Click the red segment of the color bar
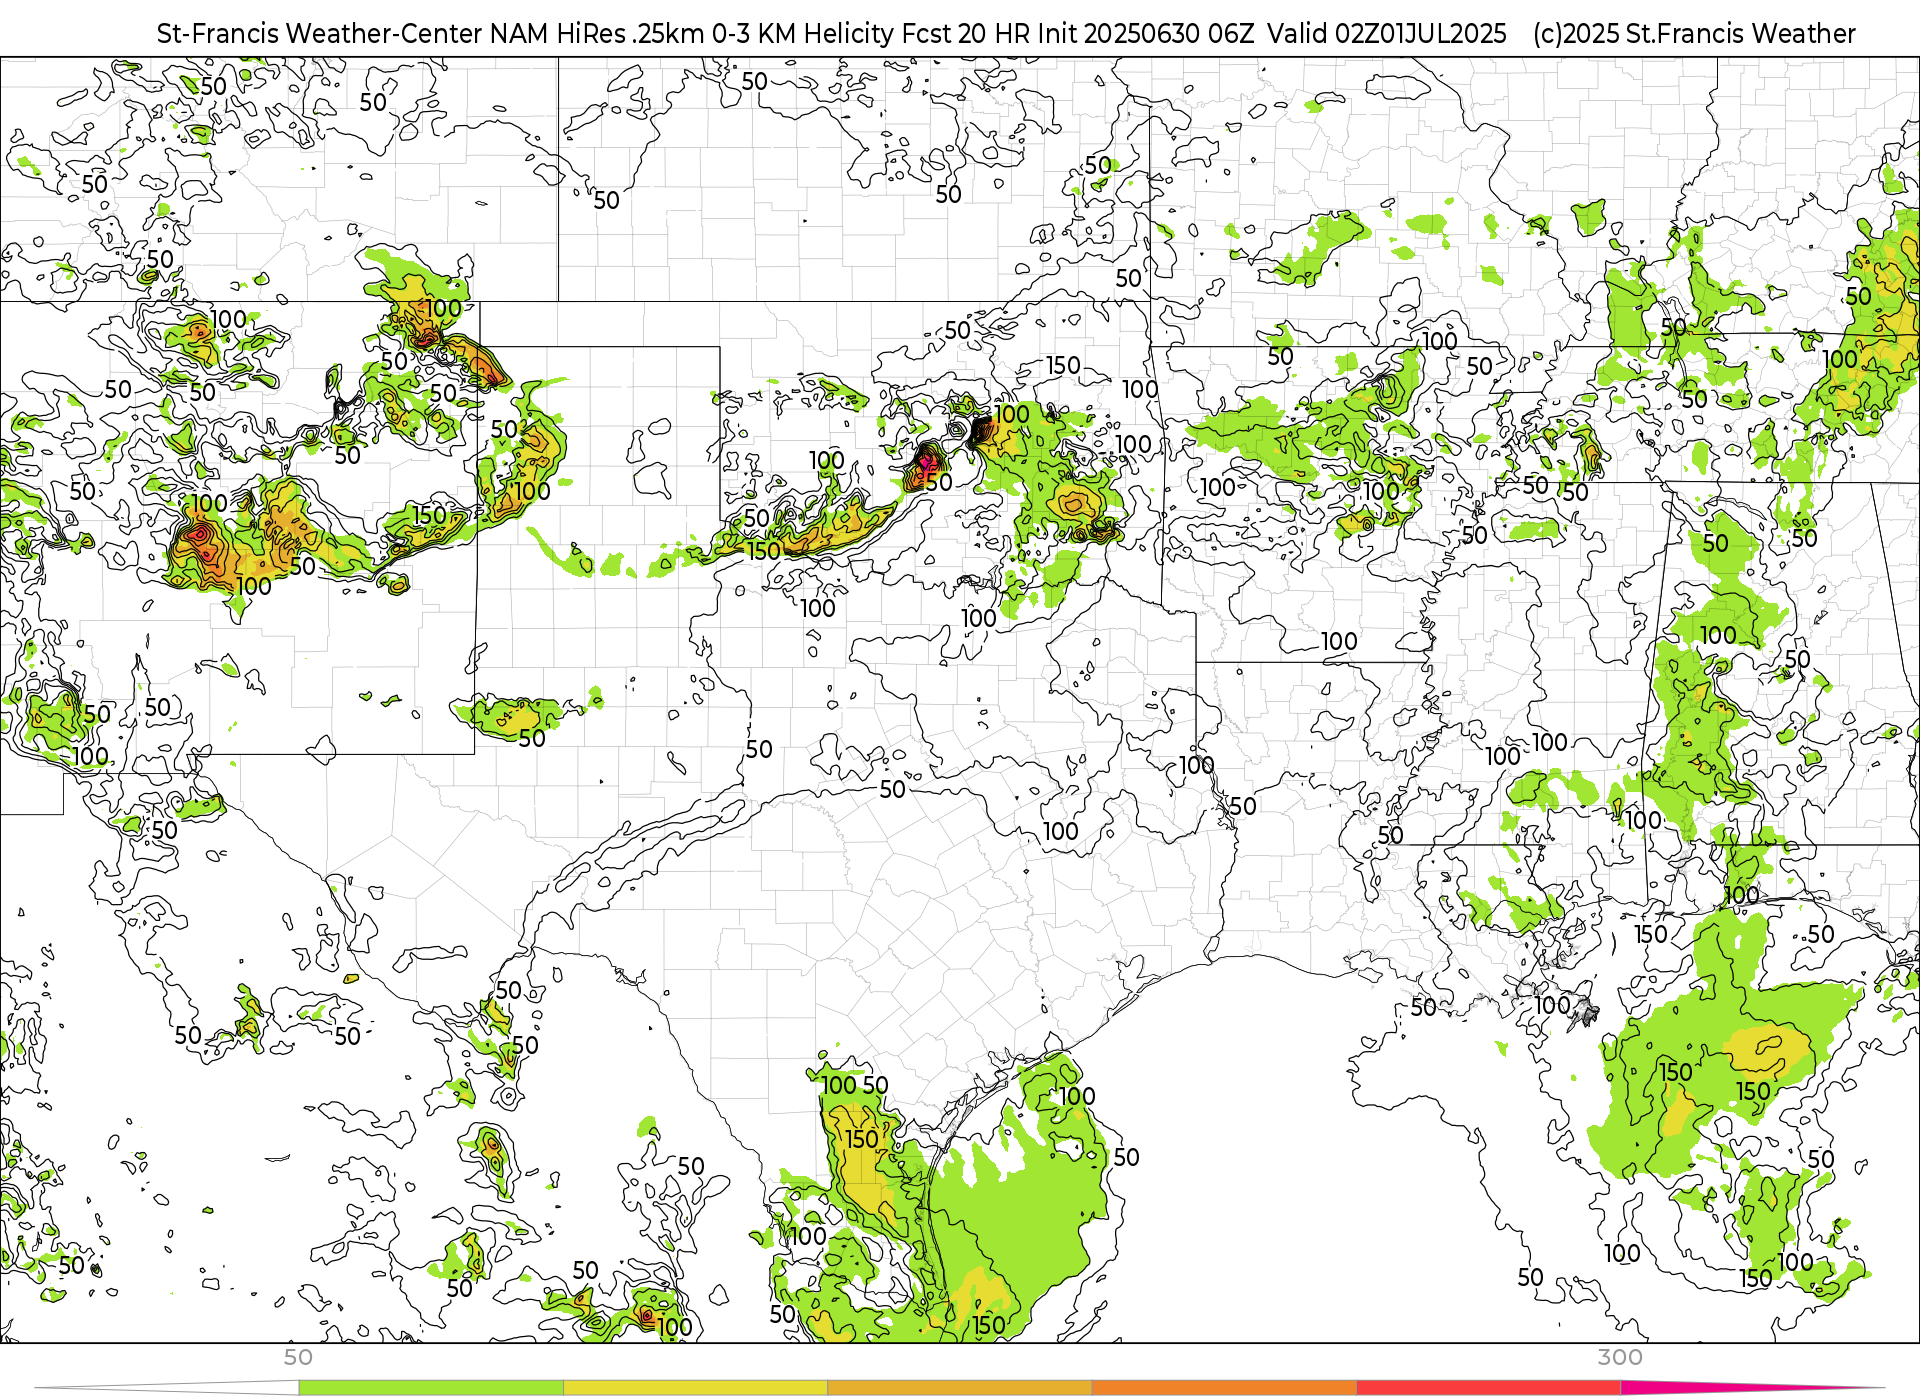Screen dimensions: 1920x1400 [x=1489, y=1388]
